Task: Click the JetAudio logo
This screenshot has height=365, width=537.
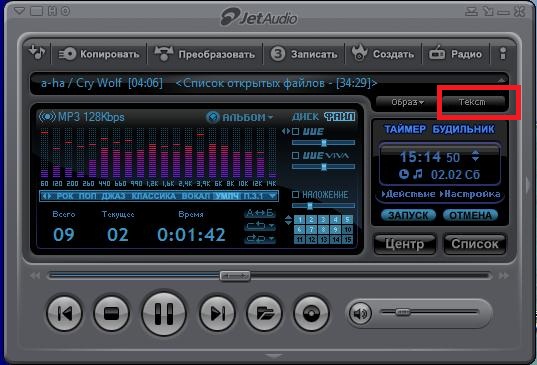Action: tap(259, 17)
